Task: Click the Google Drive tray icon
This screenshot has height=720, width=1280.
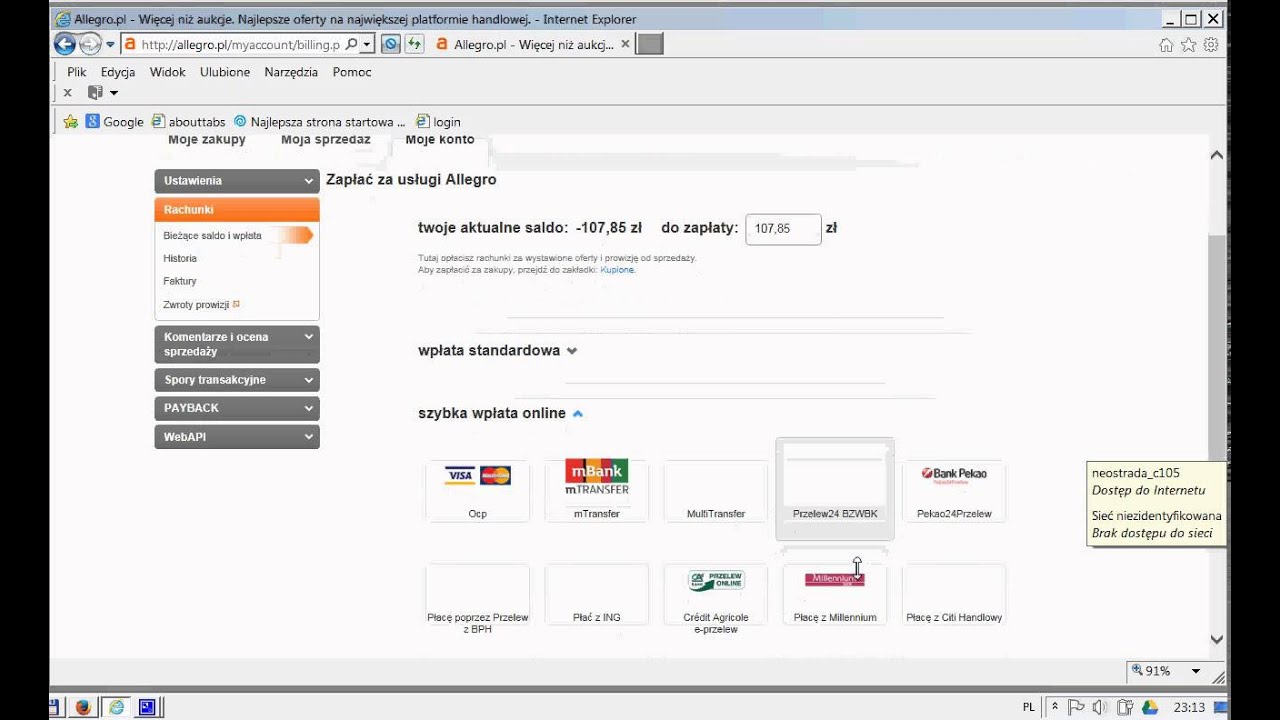Action: pos(1150,707)
